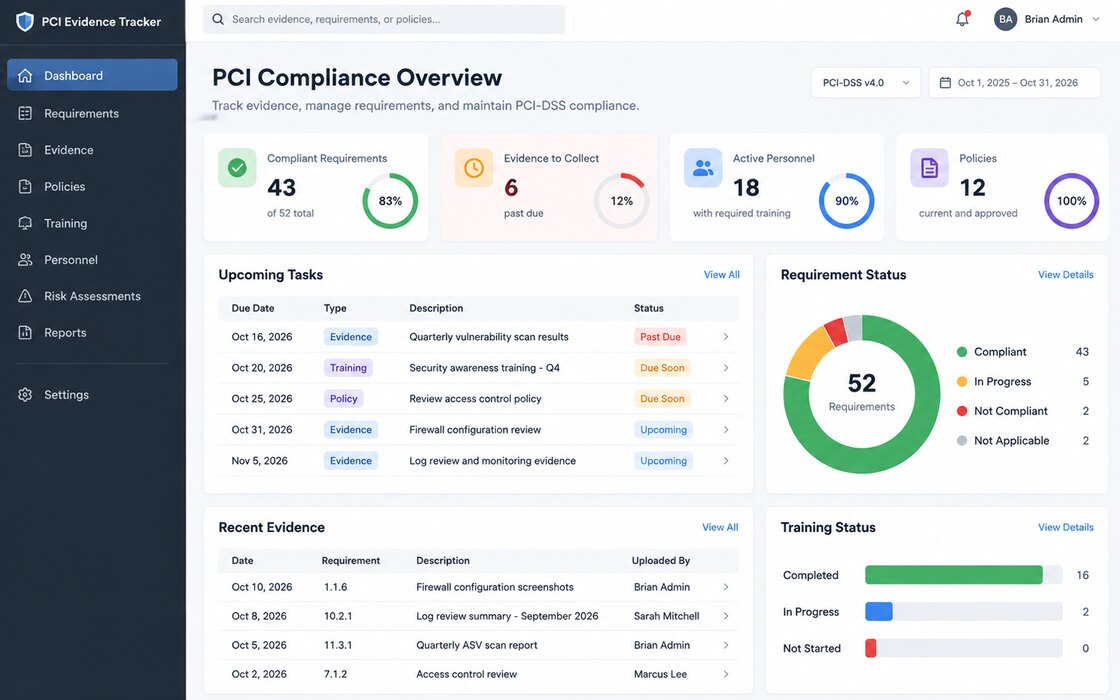Viewport: 1120px width, 700px height.
Task: Click the Requirements list icon in the sidebar
Action: coord(25,113)
